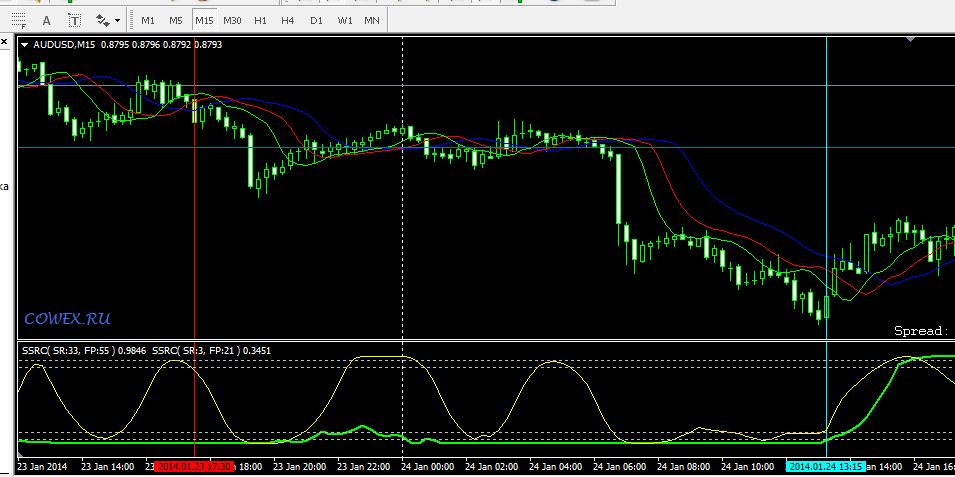Click the cyan 2014.01.24 13:15 time label

(x=826, y=467)
